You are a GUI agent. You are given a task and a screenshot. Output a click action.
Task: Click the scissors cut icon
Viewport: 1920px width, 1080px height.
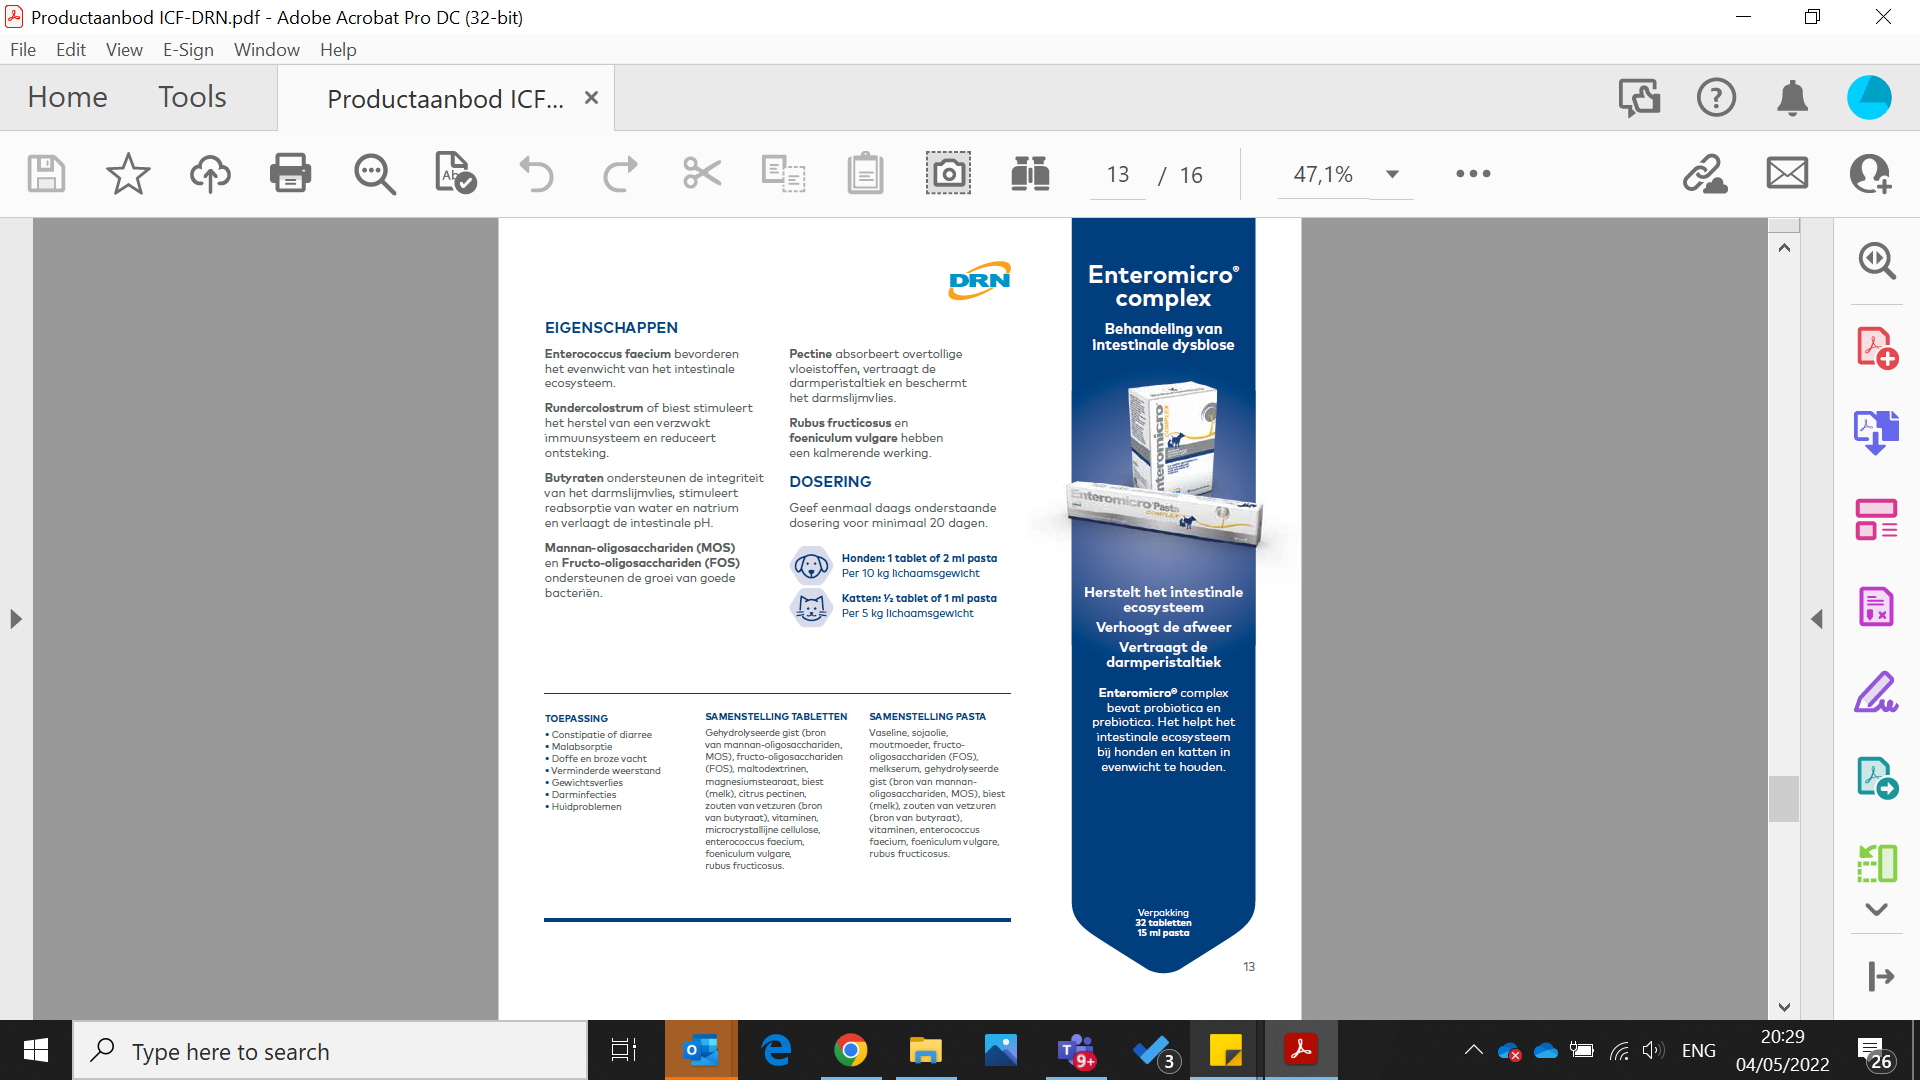coord(702,174)
